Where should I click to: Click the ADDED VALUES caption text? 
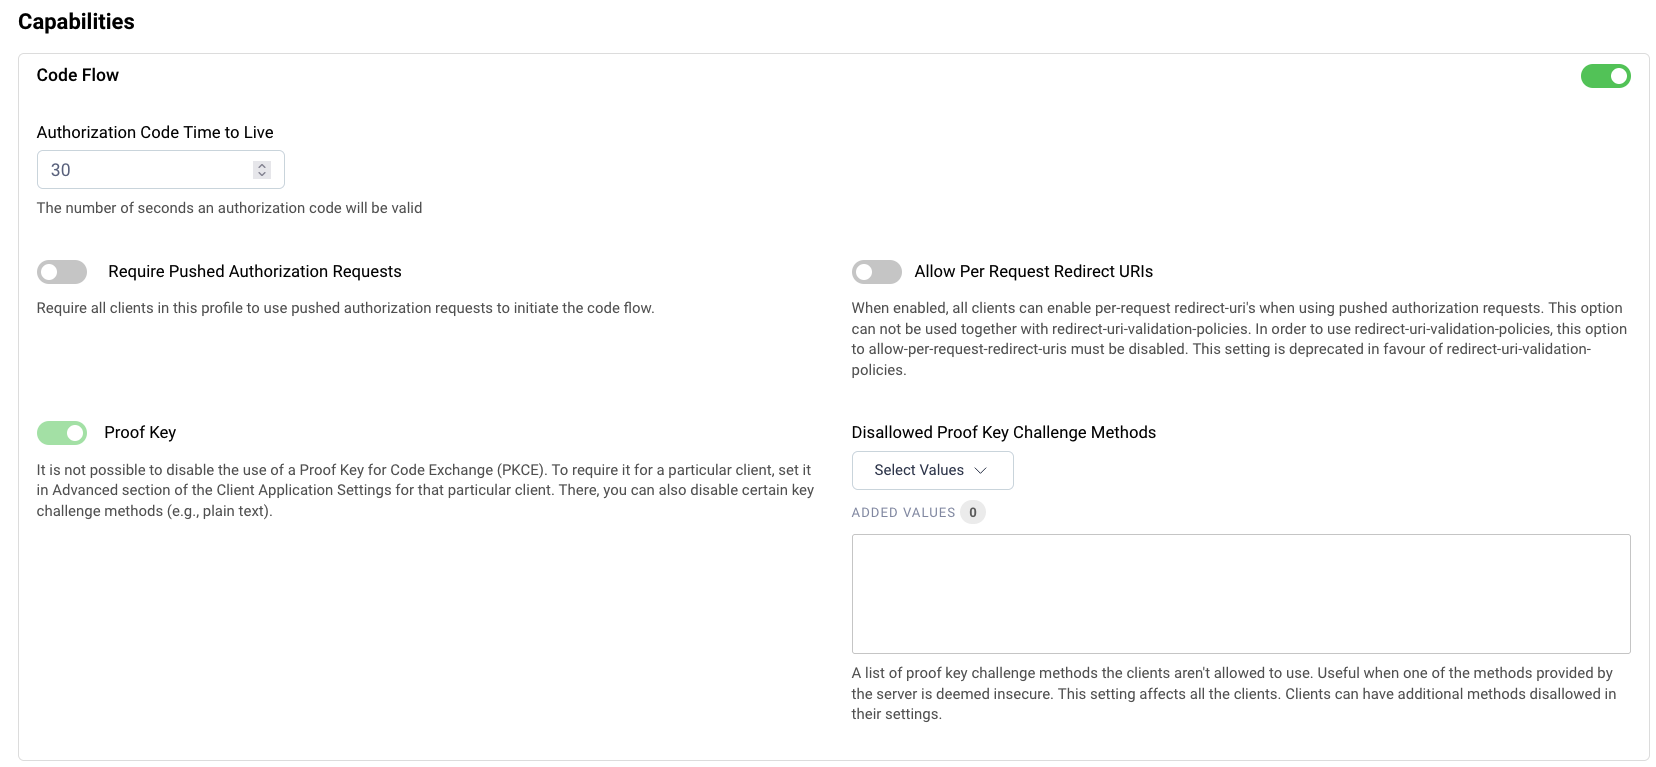click(x=903, y=513)
